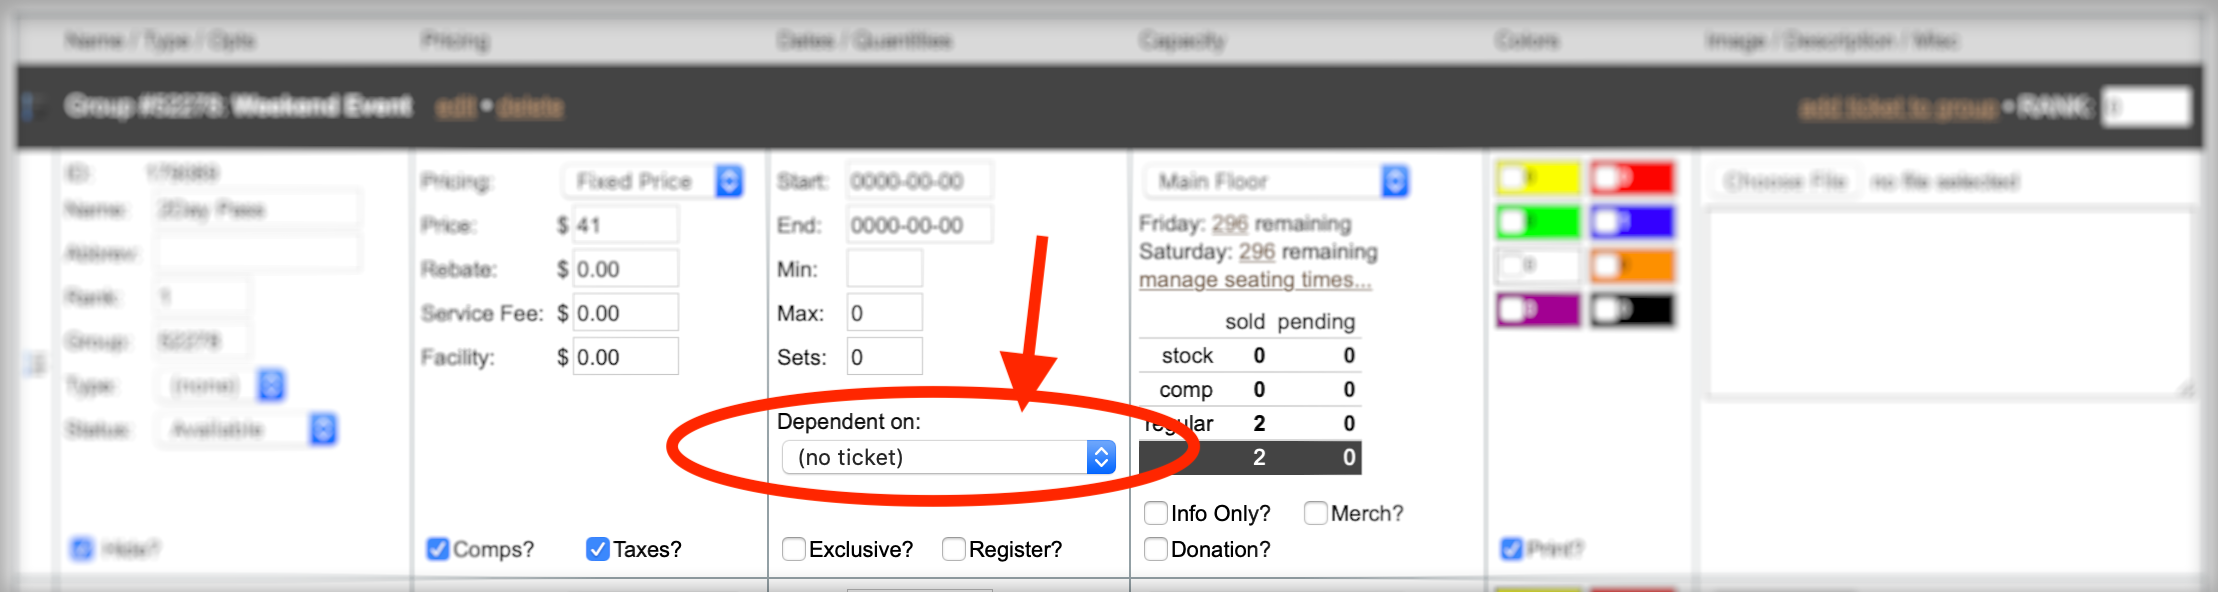The height and width of the screenshot is (592, 2218).
Task: Select the red color swatch
Action: [1632, 178]
